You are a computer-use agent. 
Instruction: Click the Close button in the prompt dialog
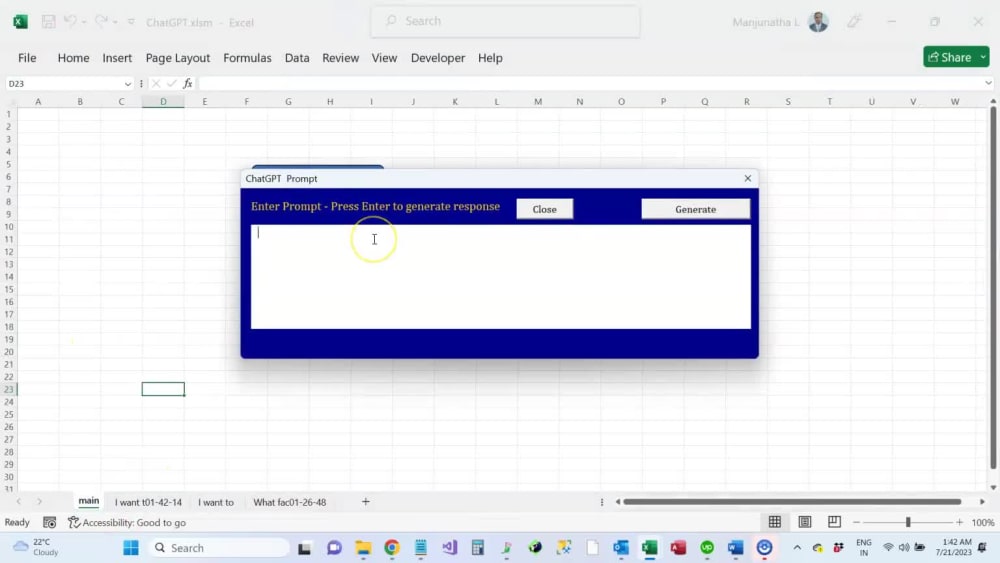coord(545,209)
